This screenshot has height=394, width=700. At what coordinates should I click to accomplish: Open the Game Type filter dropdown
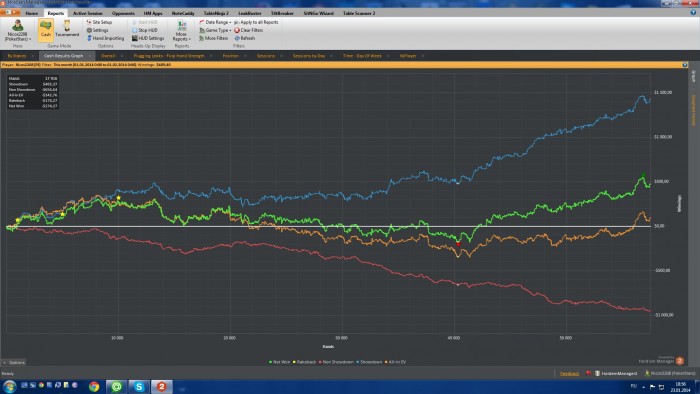[x=215, y=30]
